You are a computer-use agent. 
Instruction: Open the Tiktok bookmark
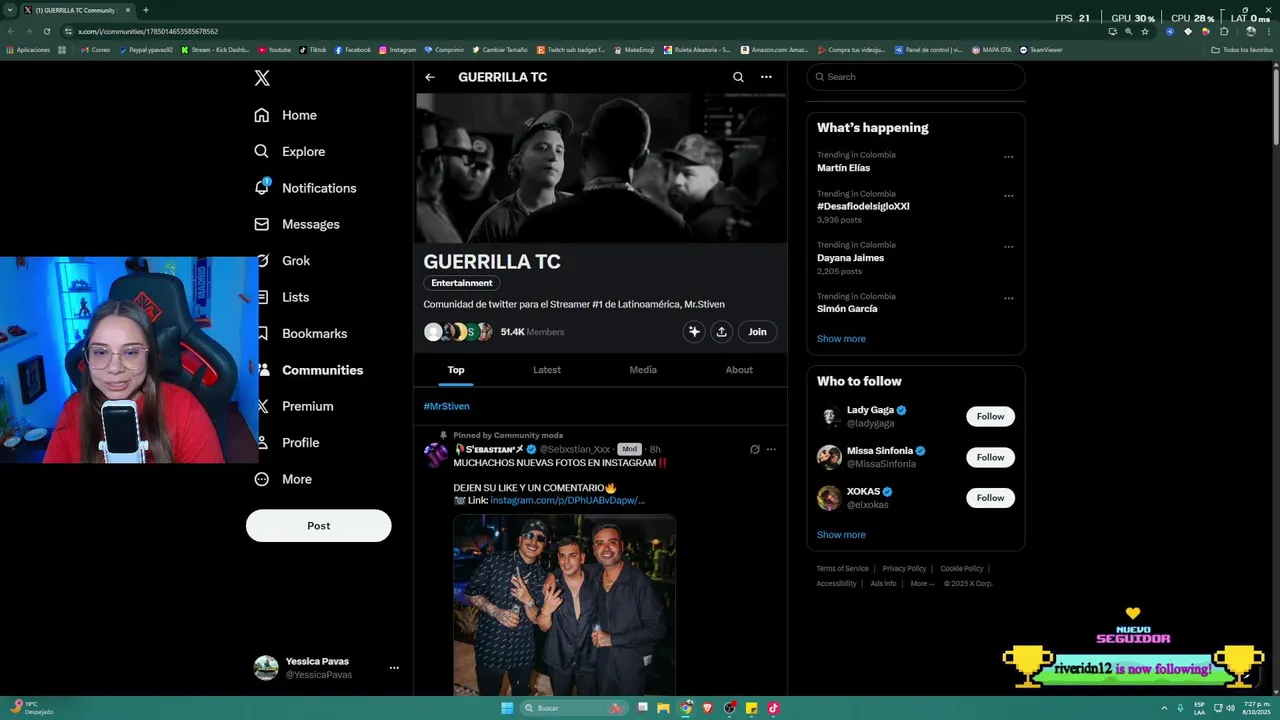(x=313, y=50)
